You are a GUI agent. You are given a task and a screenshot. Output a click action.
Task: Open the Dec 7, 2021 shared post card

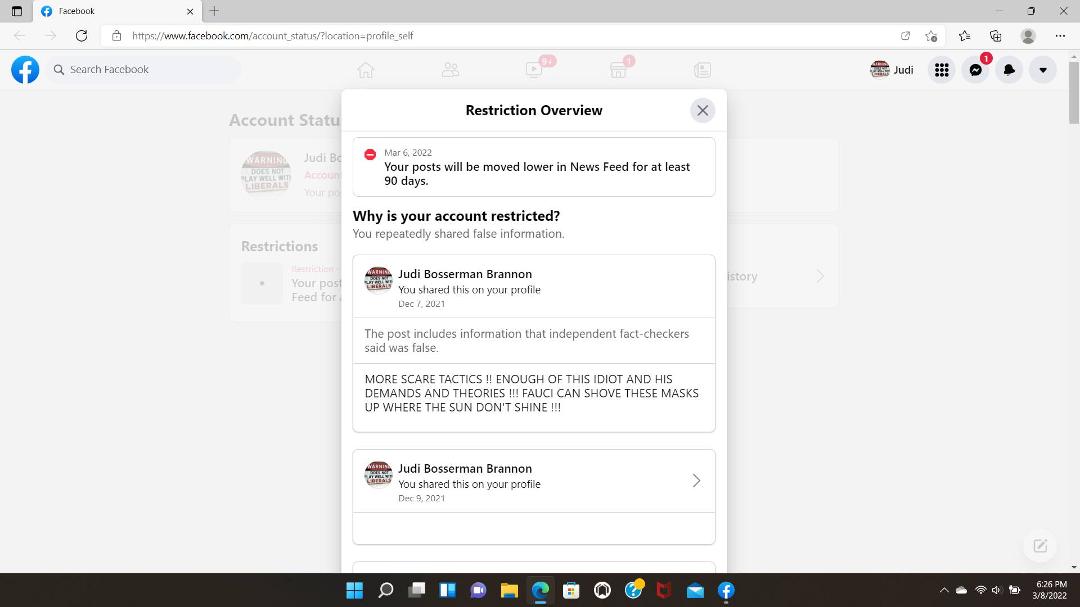point(534,343)
